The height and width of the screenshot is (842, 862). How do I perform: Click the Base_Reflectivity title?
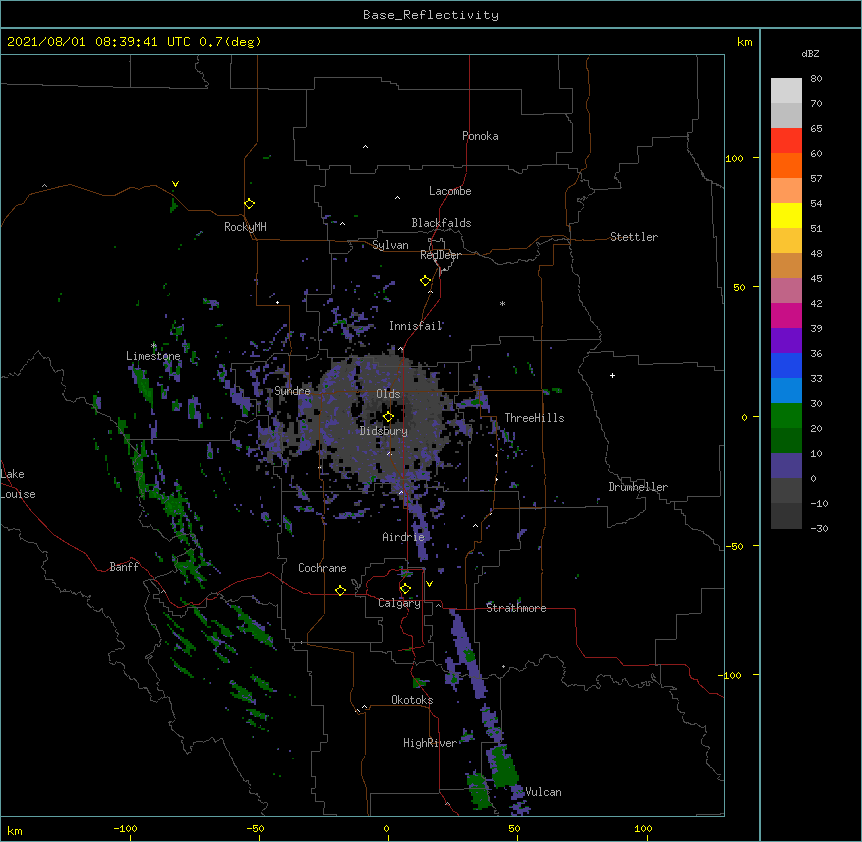[x=431, y=15]
